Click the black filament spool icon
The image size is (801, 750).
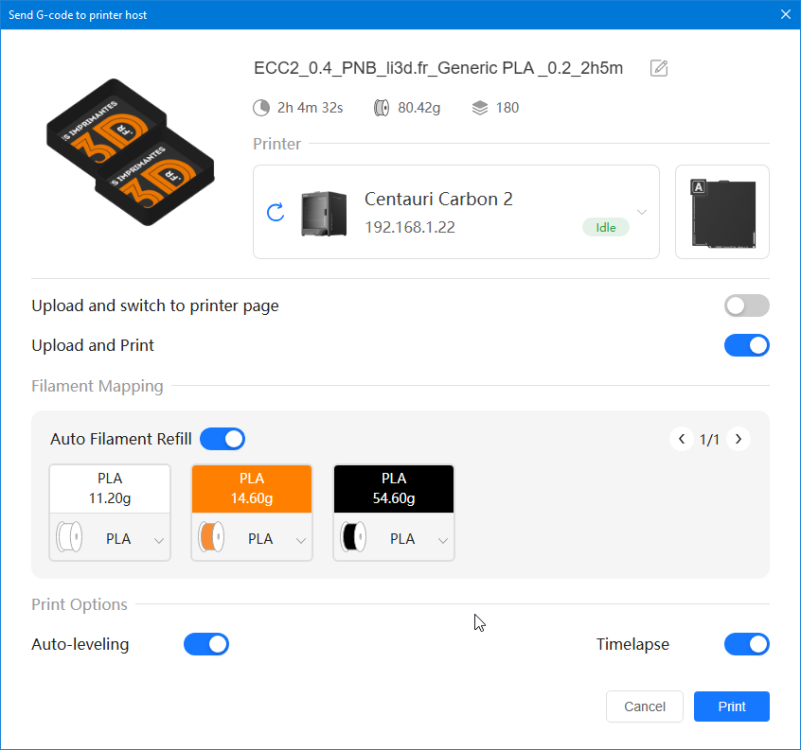click(x=355, y=537)
